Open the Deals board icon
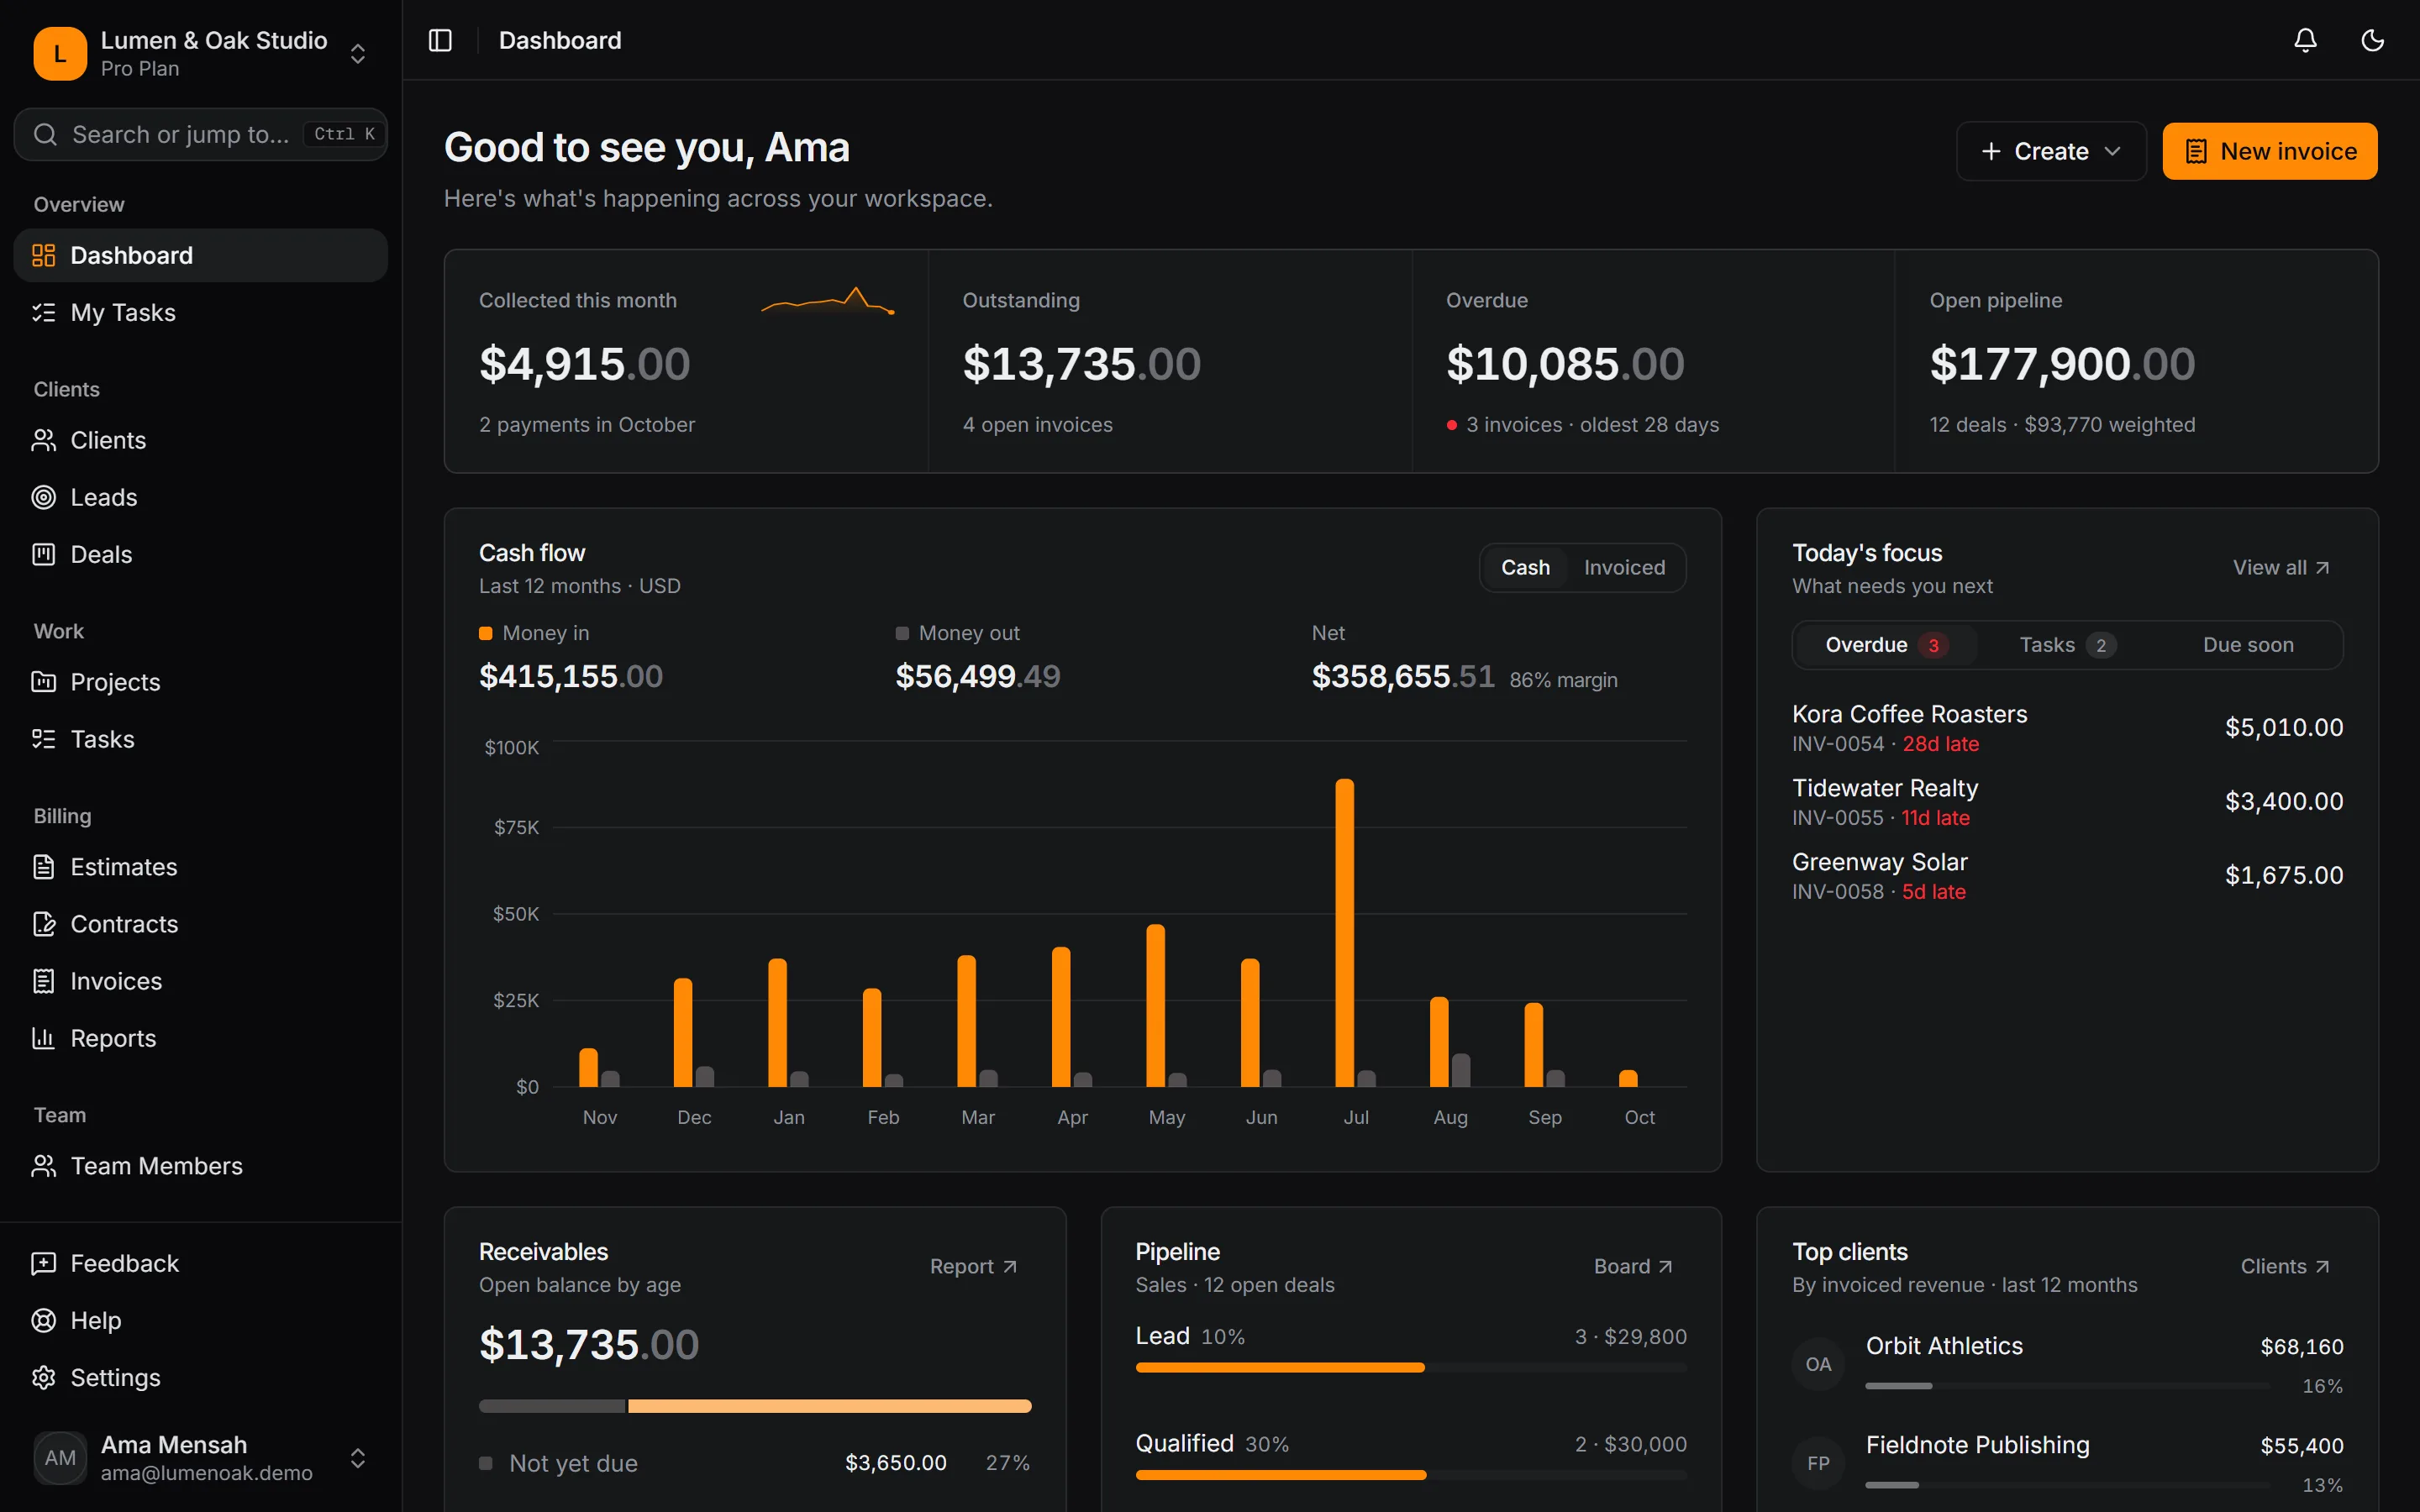2420x1512 pixels. pyautogui.click(x=44, y=554)
